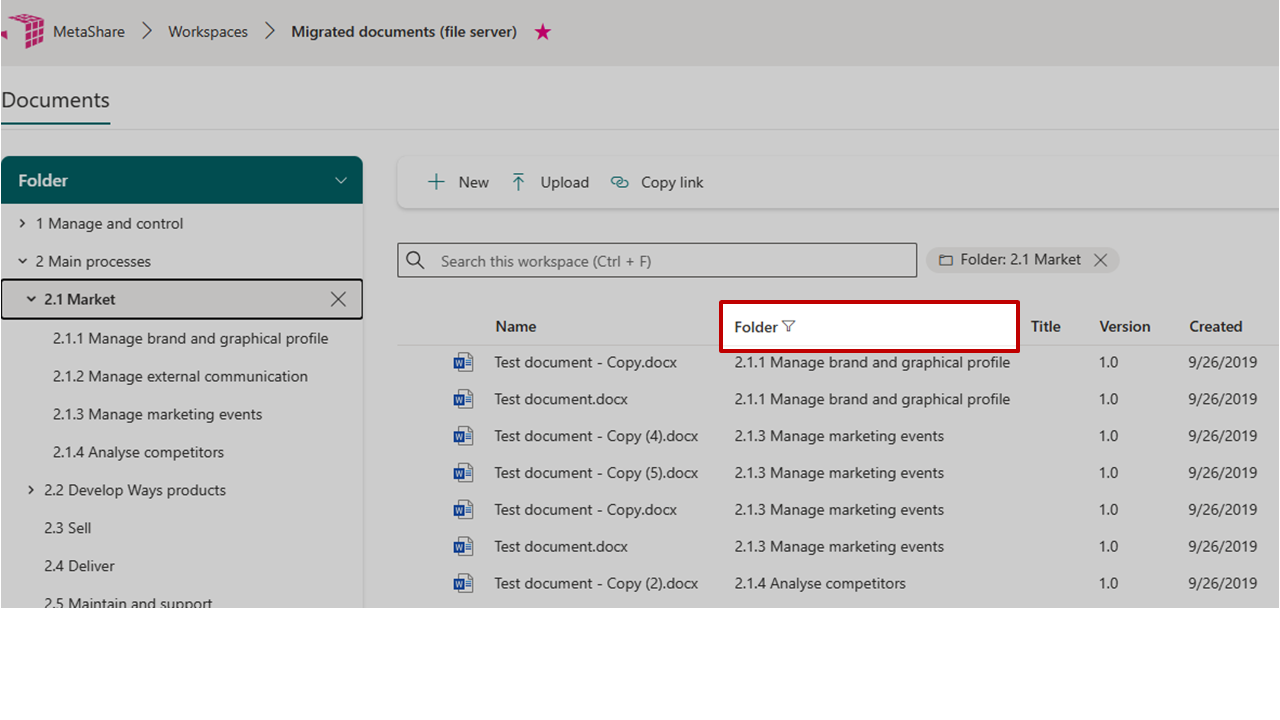
Task: Go to Workspaces in the breadcrumb
Action: (x=208, y=32)
